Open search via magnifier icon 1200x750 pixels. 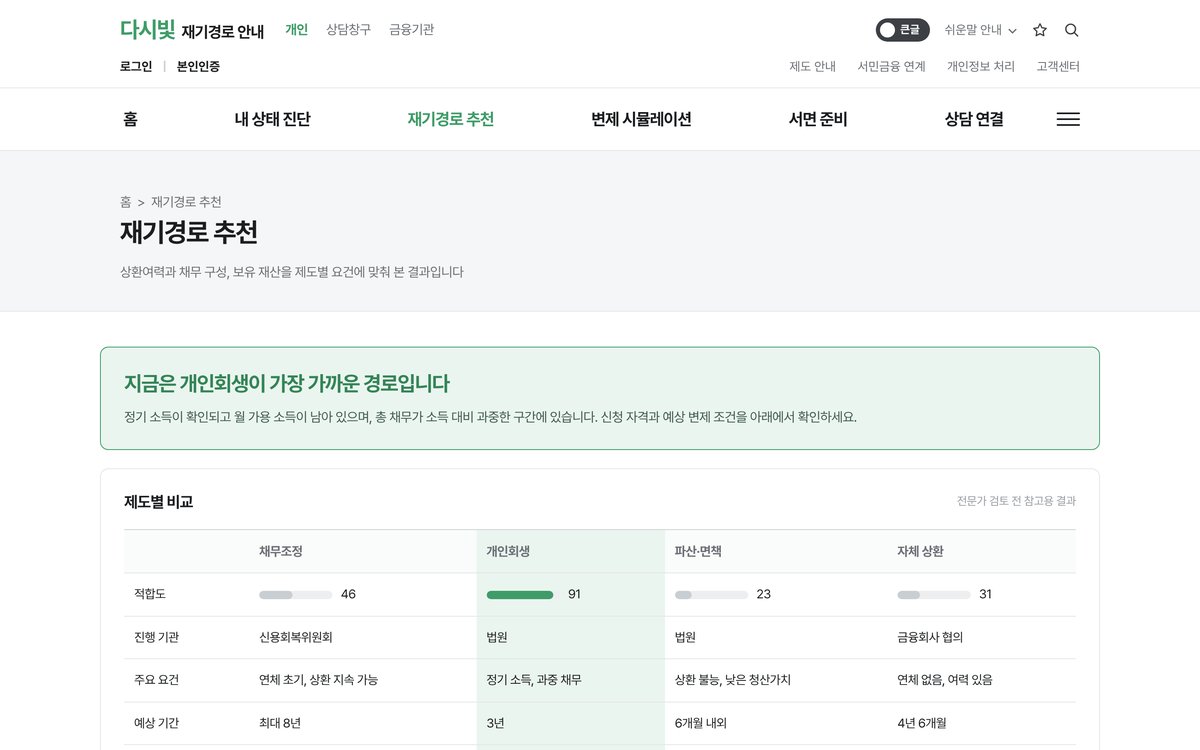[1072, 30]
